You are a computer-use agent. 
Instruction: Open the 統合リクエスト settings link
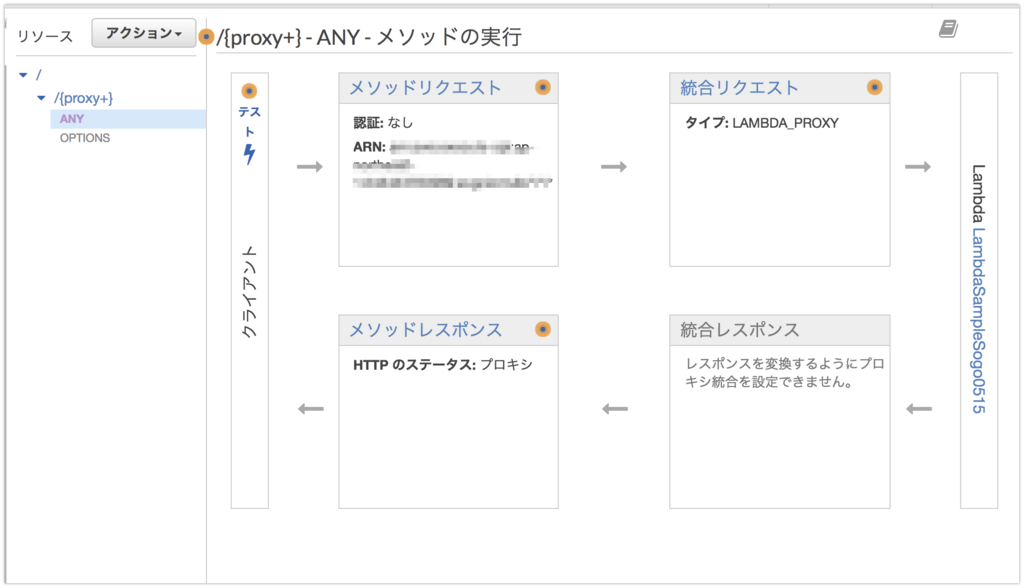(x=739, y=88)
